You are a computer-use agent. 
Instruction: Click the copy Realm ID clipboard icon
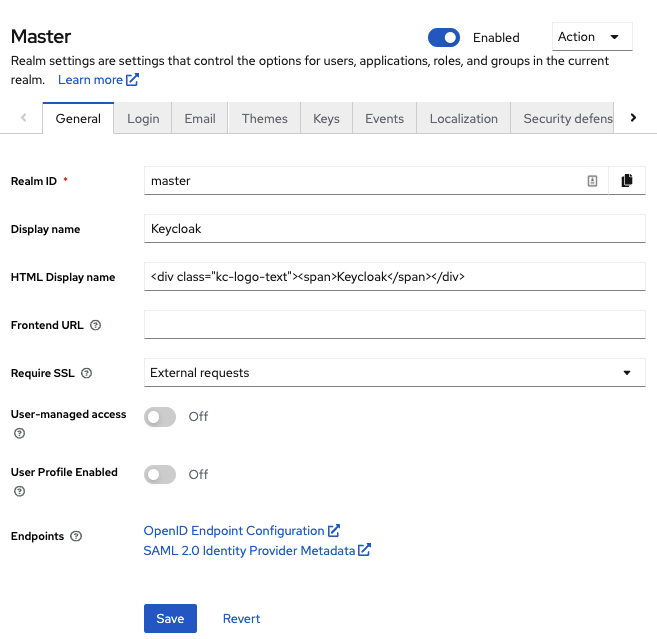pos(627,181)
